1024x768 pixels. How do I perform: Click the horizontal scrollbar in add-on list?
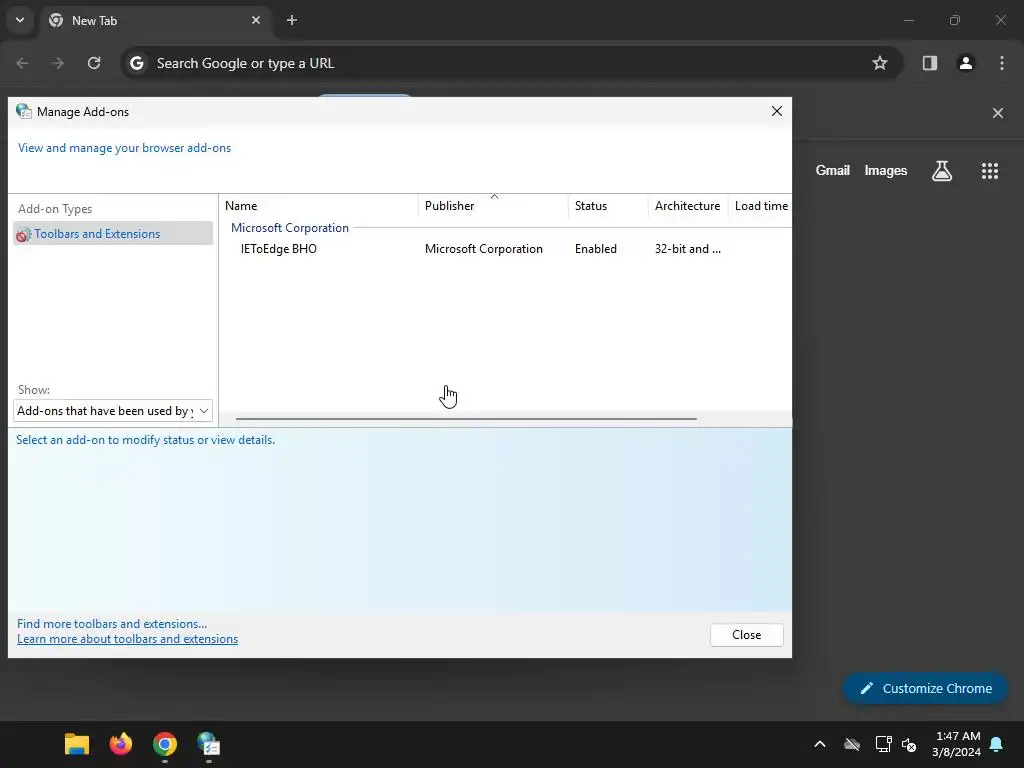(x=466, y=419)
